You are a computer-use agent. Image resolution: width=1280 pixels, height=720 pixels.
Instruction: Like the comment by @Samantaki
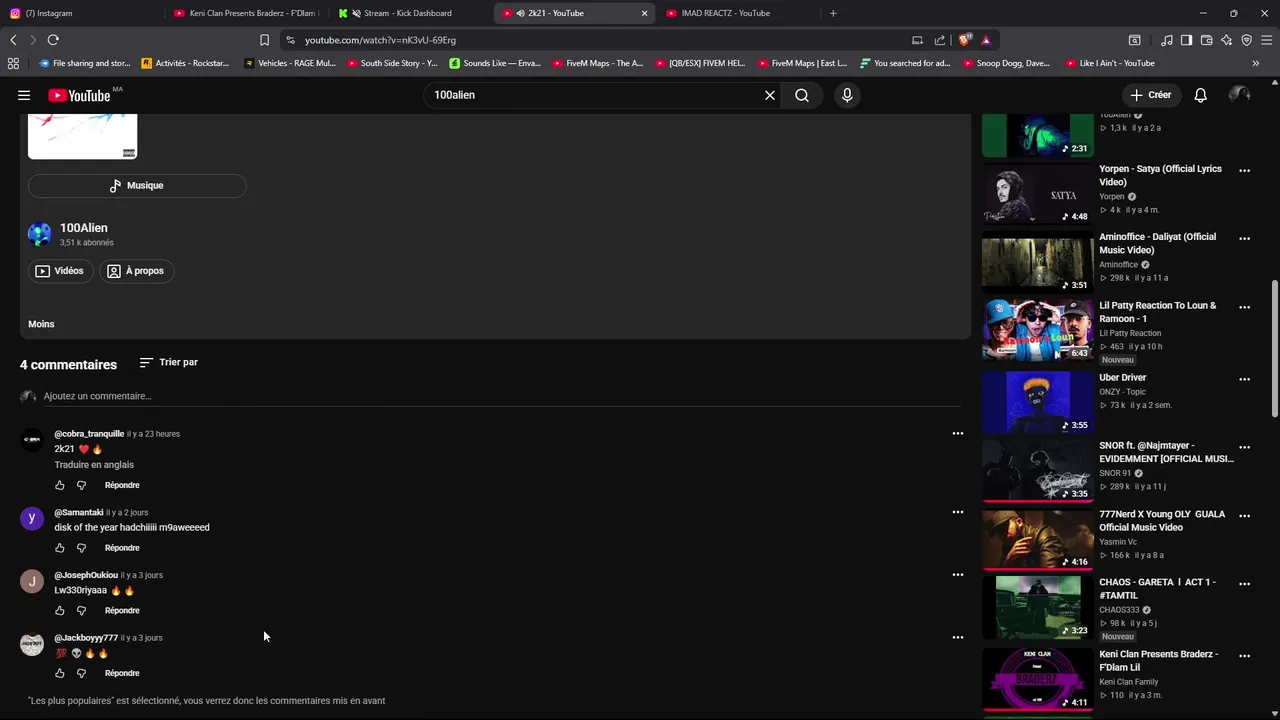click(60, 548)
